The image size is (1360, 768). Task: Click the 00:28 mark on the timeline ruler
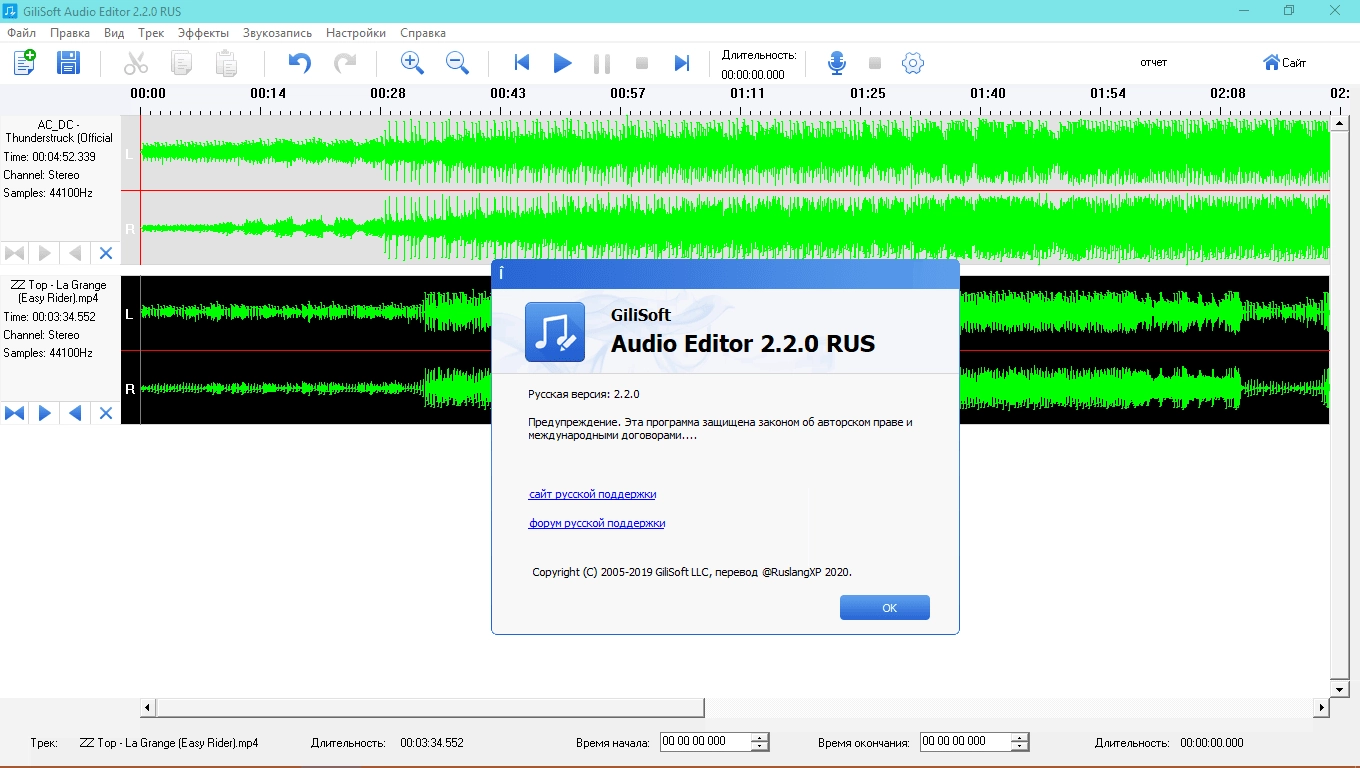click(388, 93)
